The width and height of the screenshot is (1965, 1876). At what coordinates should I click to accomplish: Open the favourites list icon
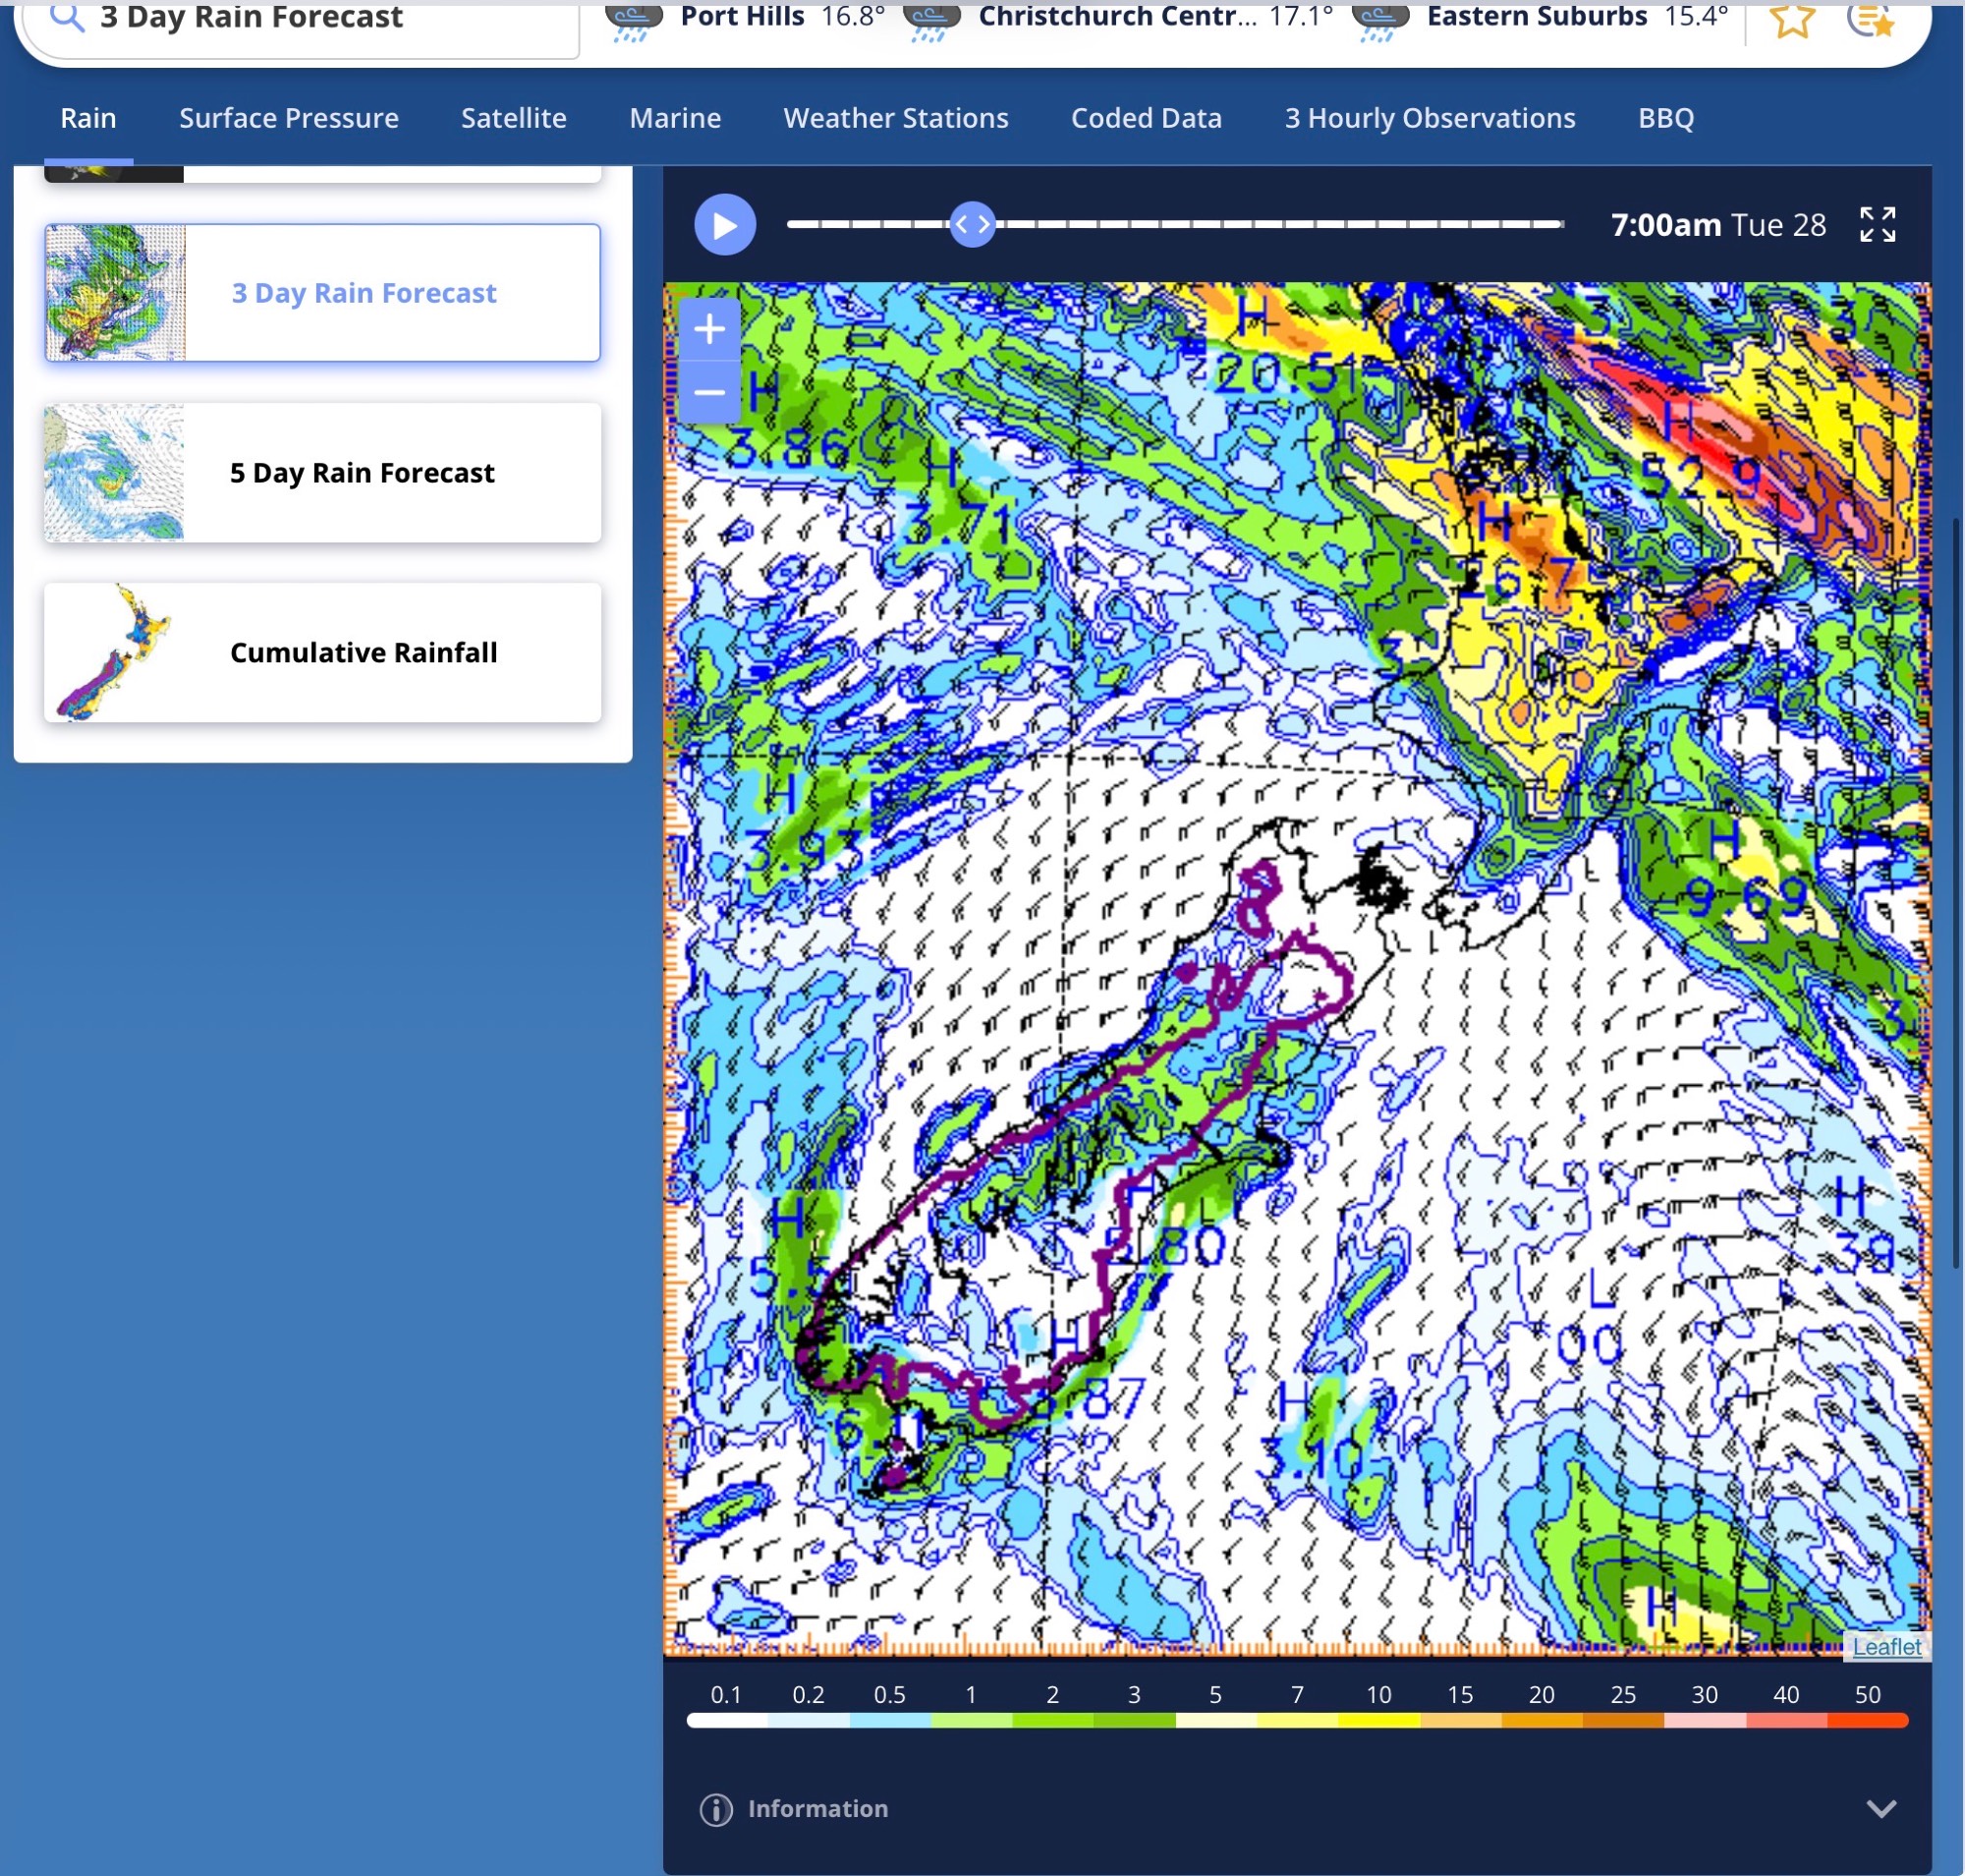[x=1871, y=19]
